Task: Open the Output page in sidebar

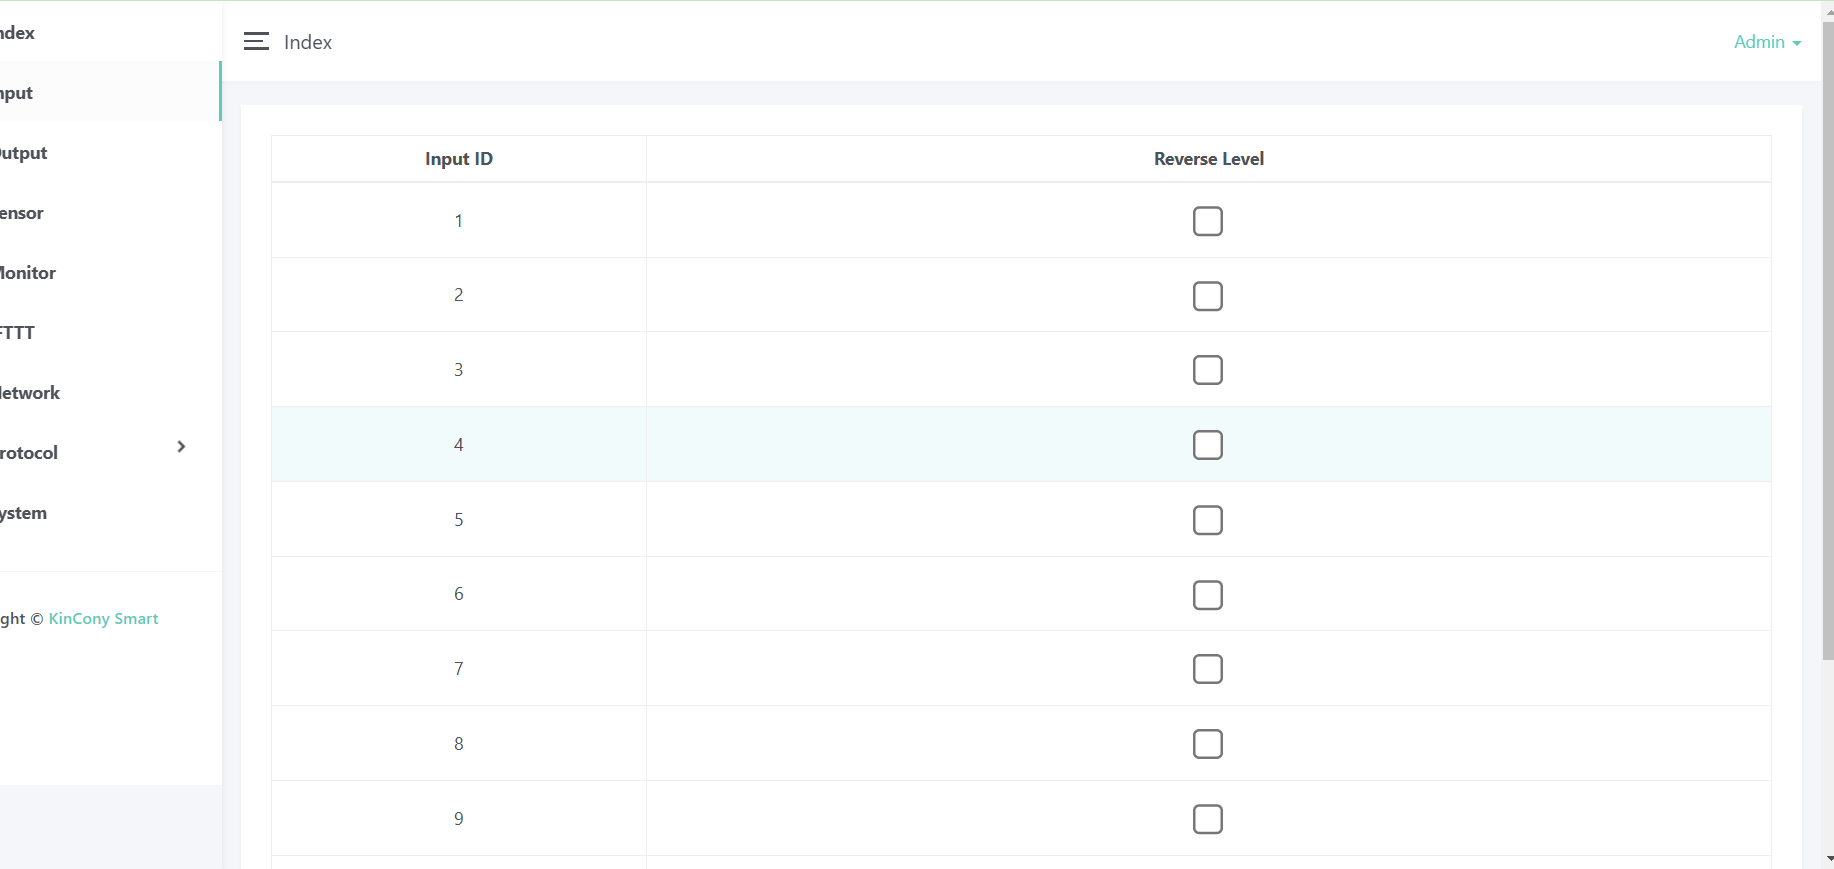Action: pyautogui.click(x=25, y=153)
